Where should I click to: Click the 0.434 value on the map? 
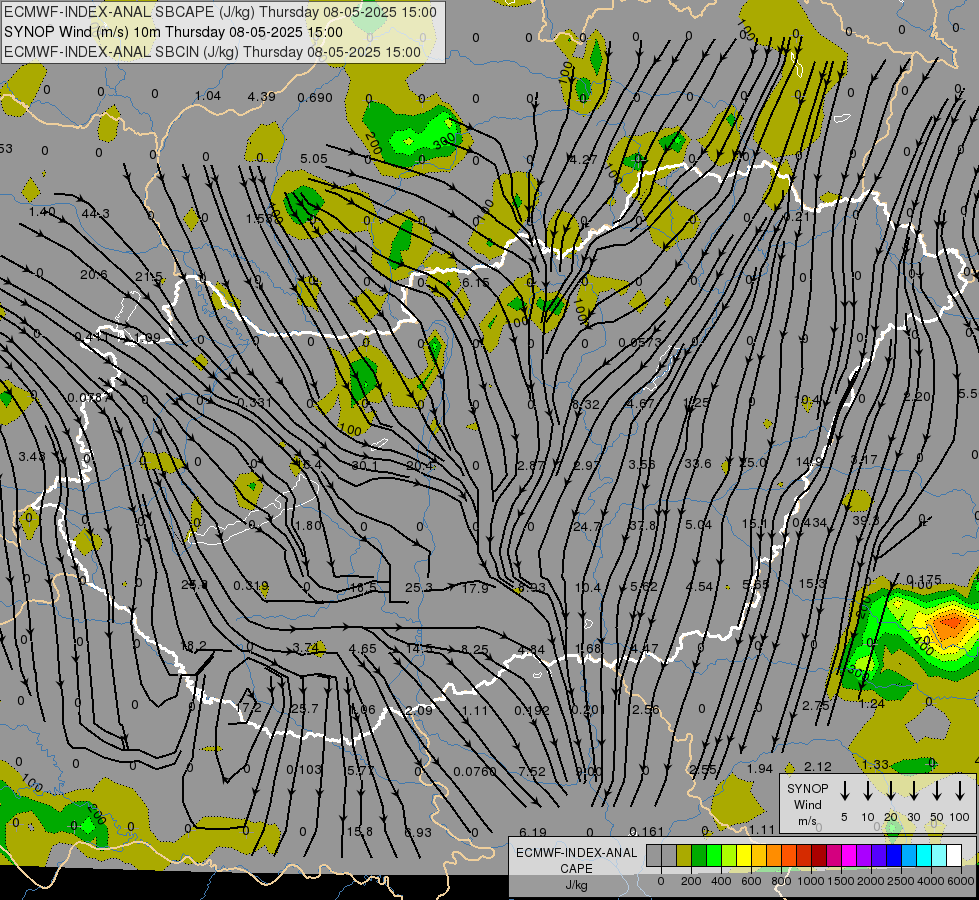click(x=809, y=522)
